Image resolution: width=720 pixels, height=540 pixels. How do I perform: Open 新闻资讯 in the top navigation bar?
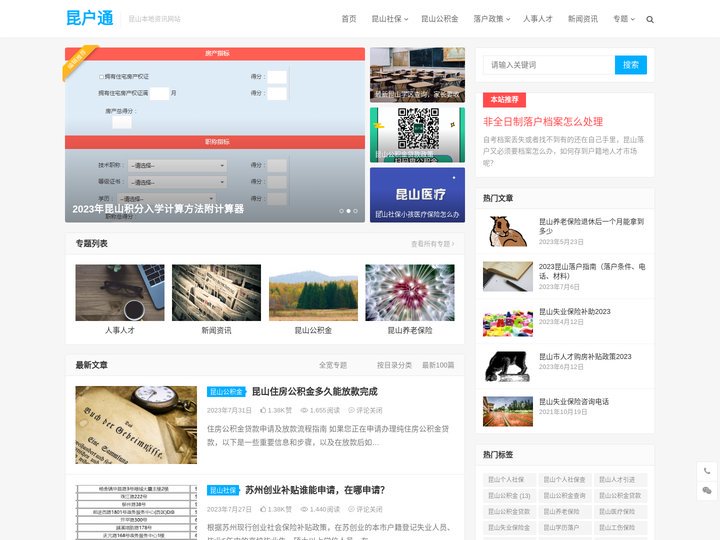tap(583, 19)
